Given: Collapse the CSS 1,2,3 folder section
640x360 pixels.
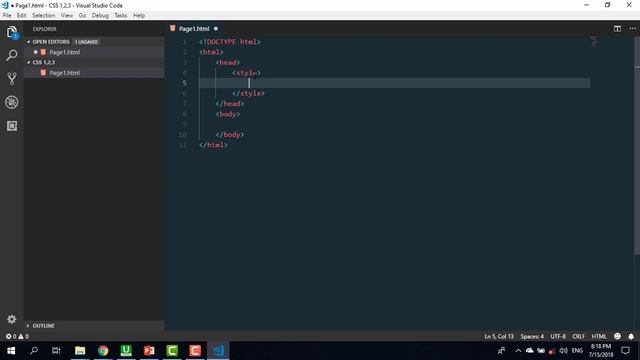Looking at the screenshot, I should point(29,62).
